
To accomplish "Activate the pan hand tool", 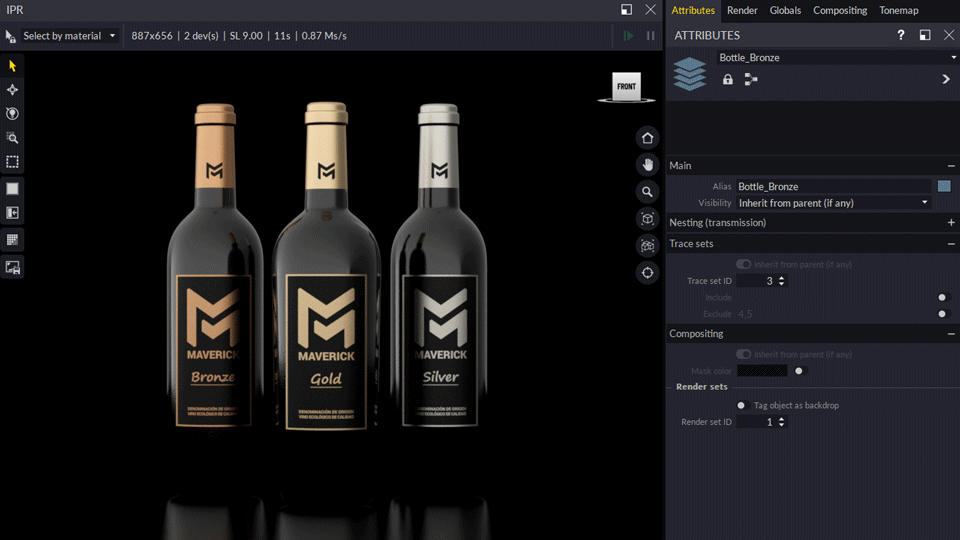I will pos(648,165).
